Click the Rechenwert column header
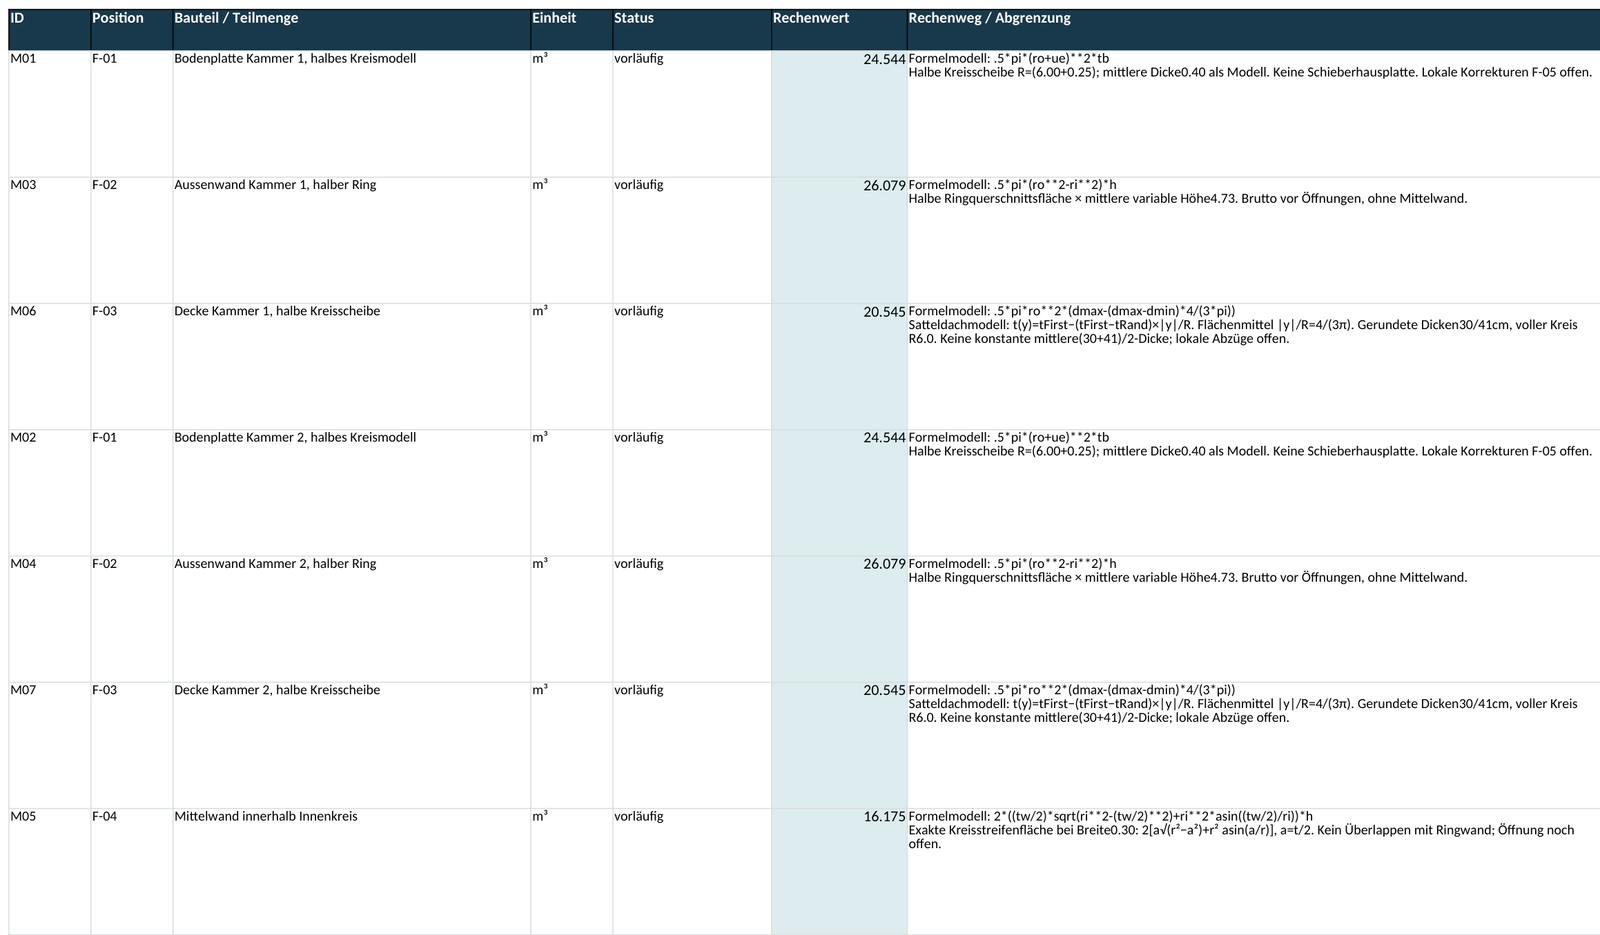The height and width of the screenshot is (935, 1600). (x=839, y=30)
